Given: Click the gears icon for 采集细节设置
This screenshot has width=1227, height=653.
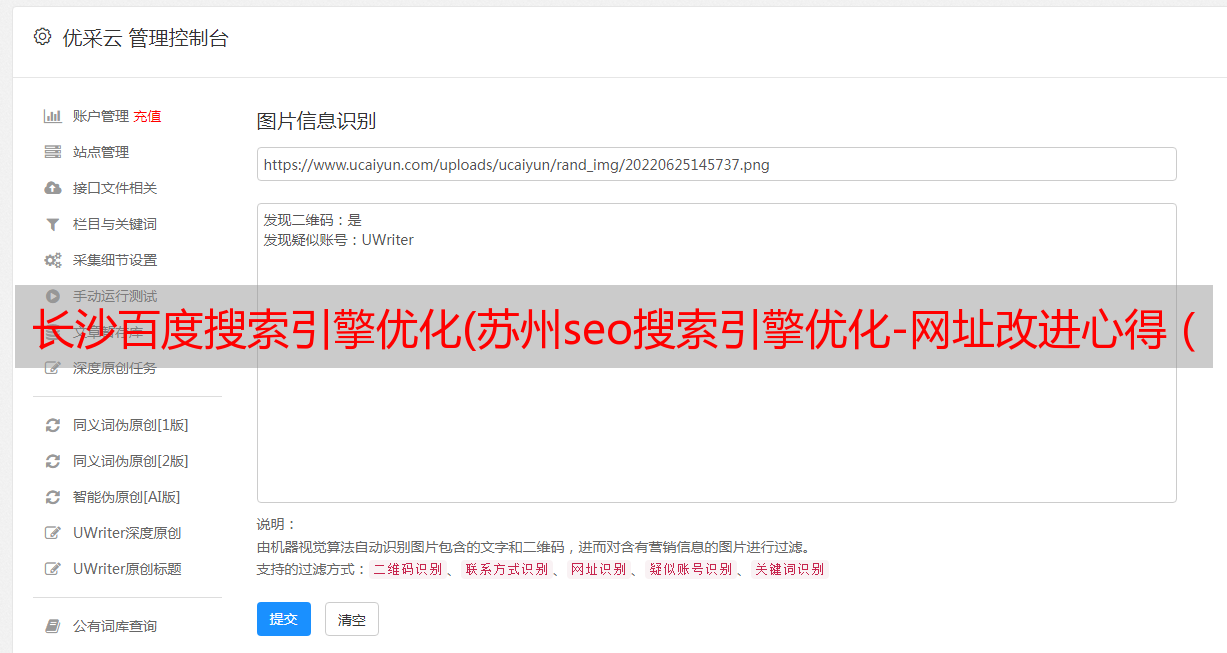Looking at the screenshot, I should click(x=53, y=260).
